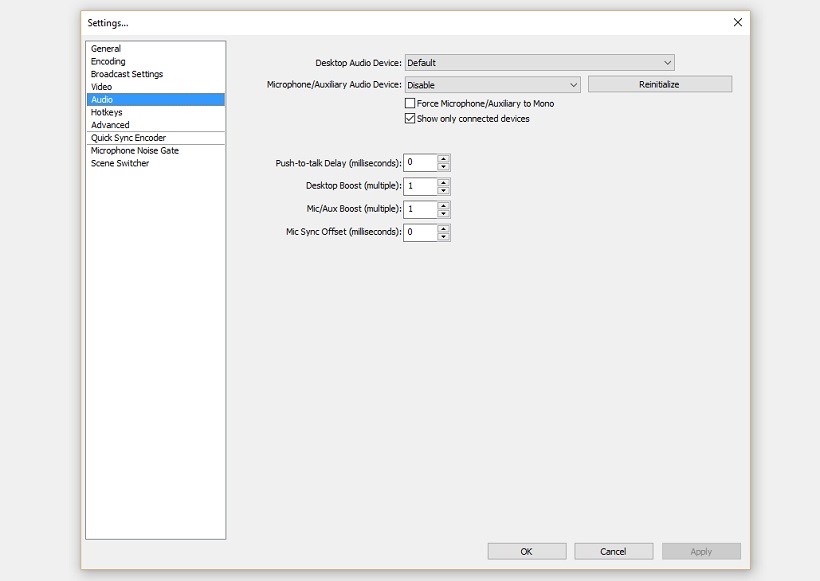Decrease Mic Sync Offset with the down arrow

tap(443, 236)
